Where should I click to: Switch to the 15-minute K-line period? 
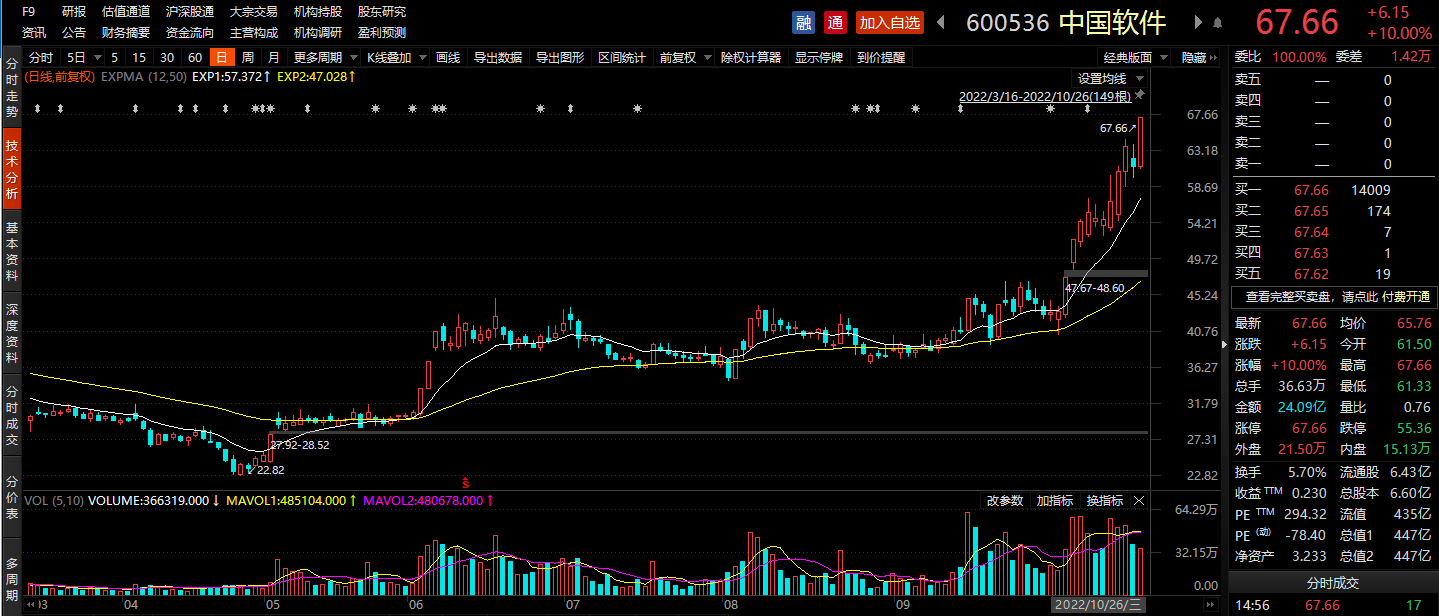tap(139, 58)
